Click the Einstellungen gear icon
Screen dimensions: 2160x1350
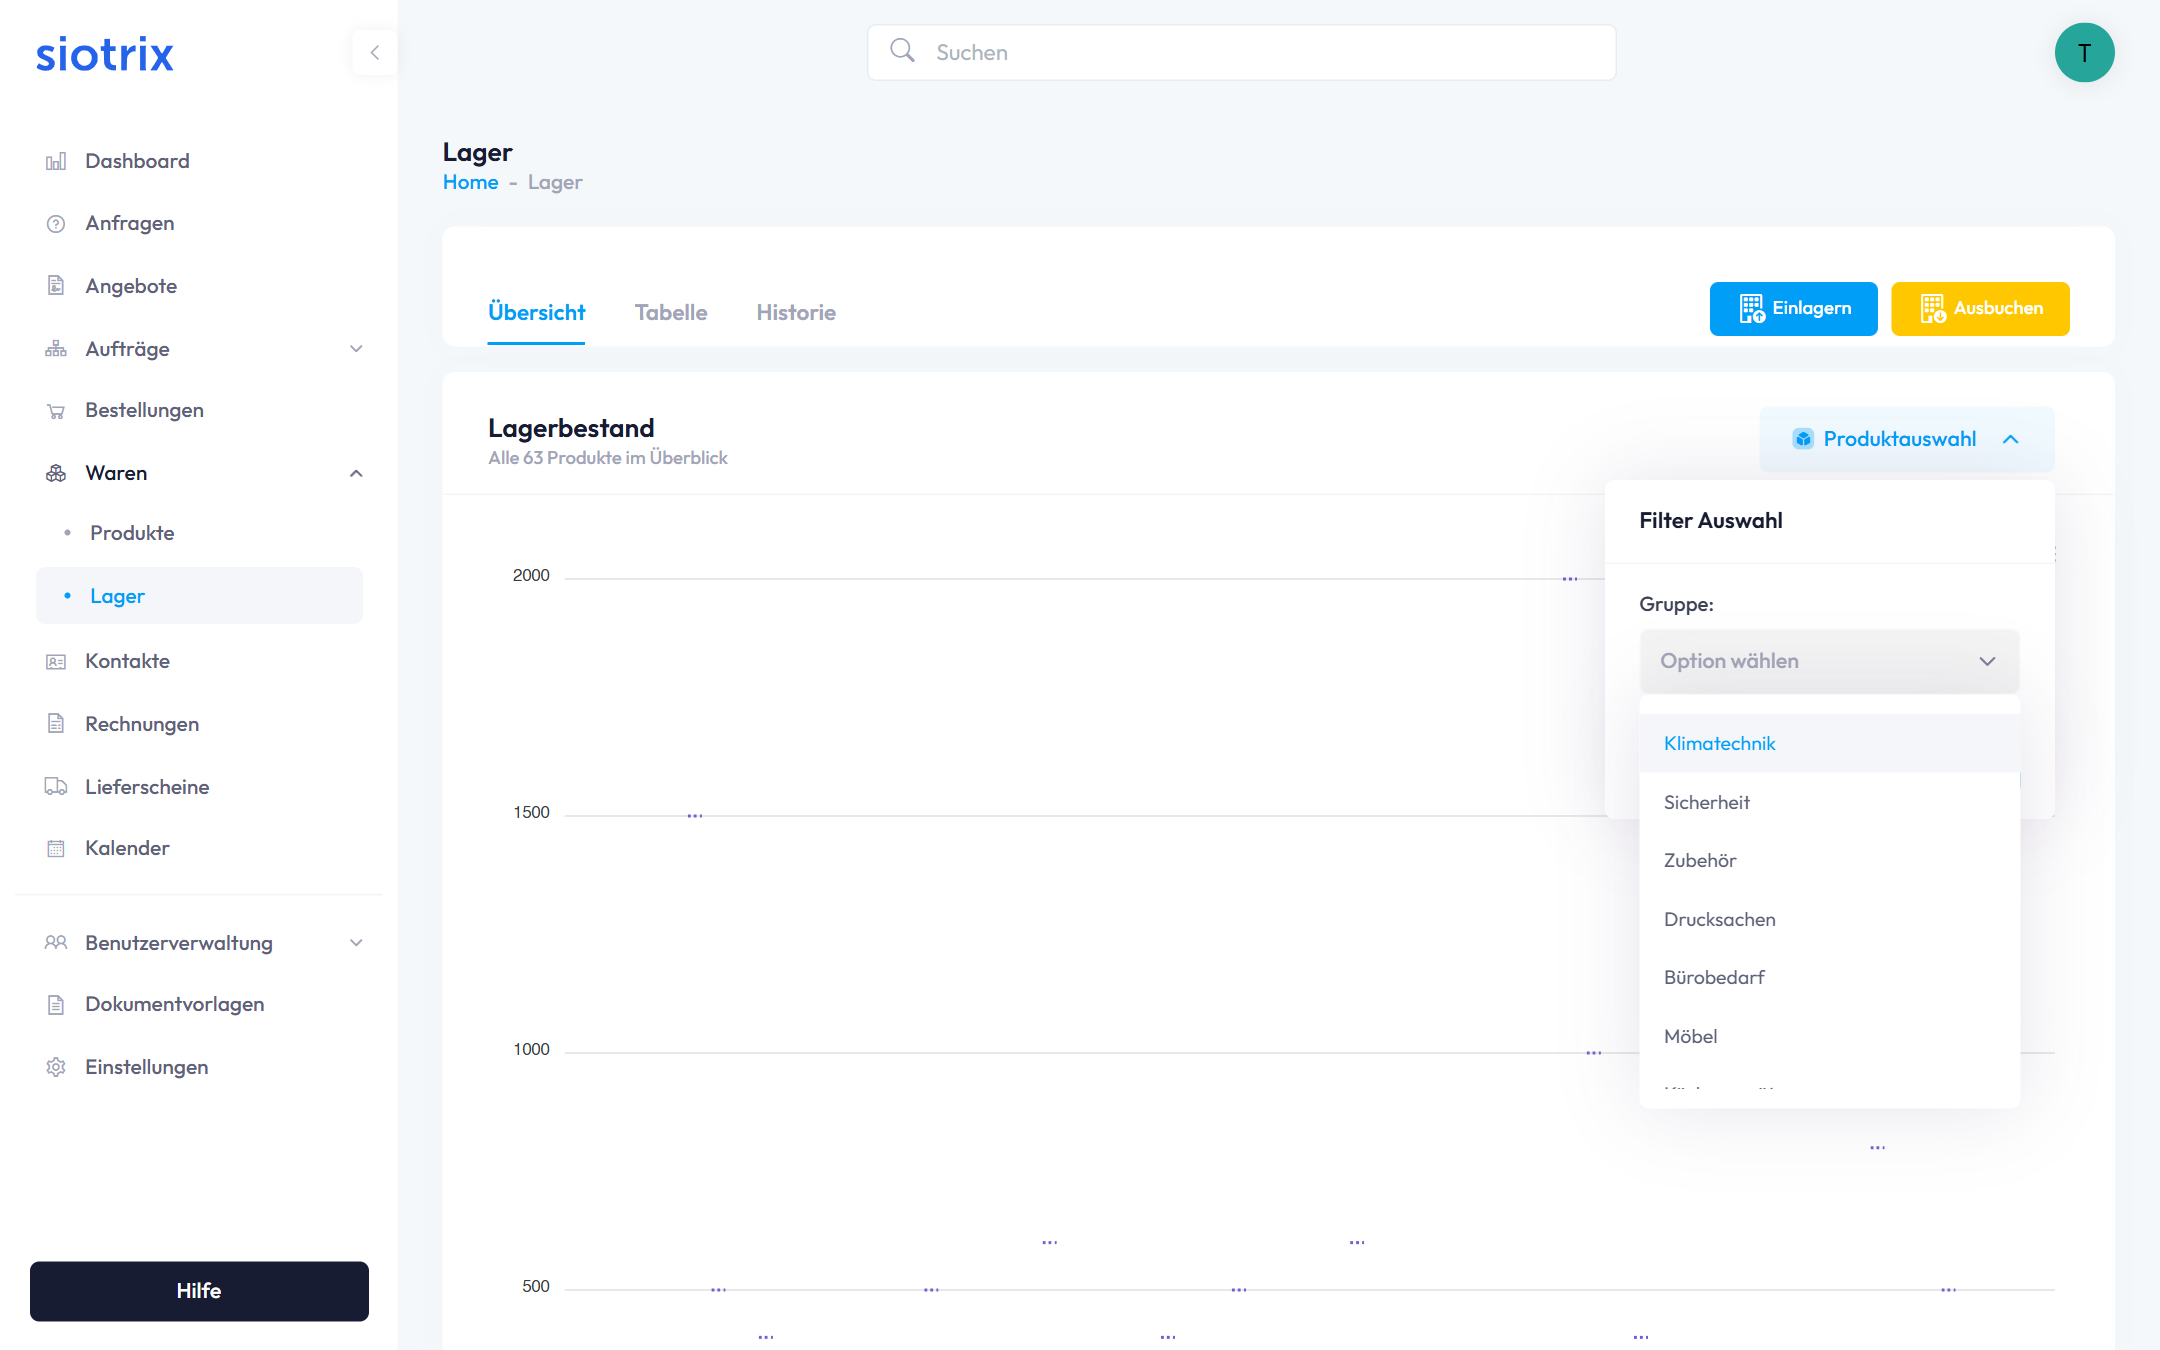coord(56,1067)
